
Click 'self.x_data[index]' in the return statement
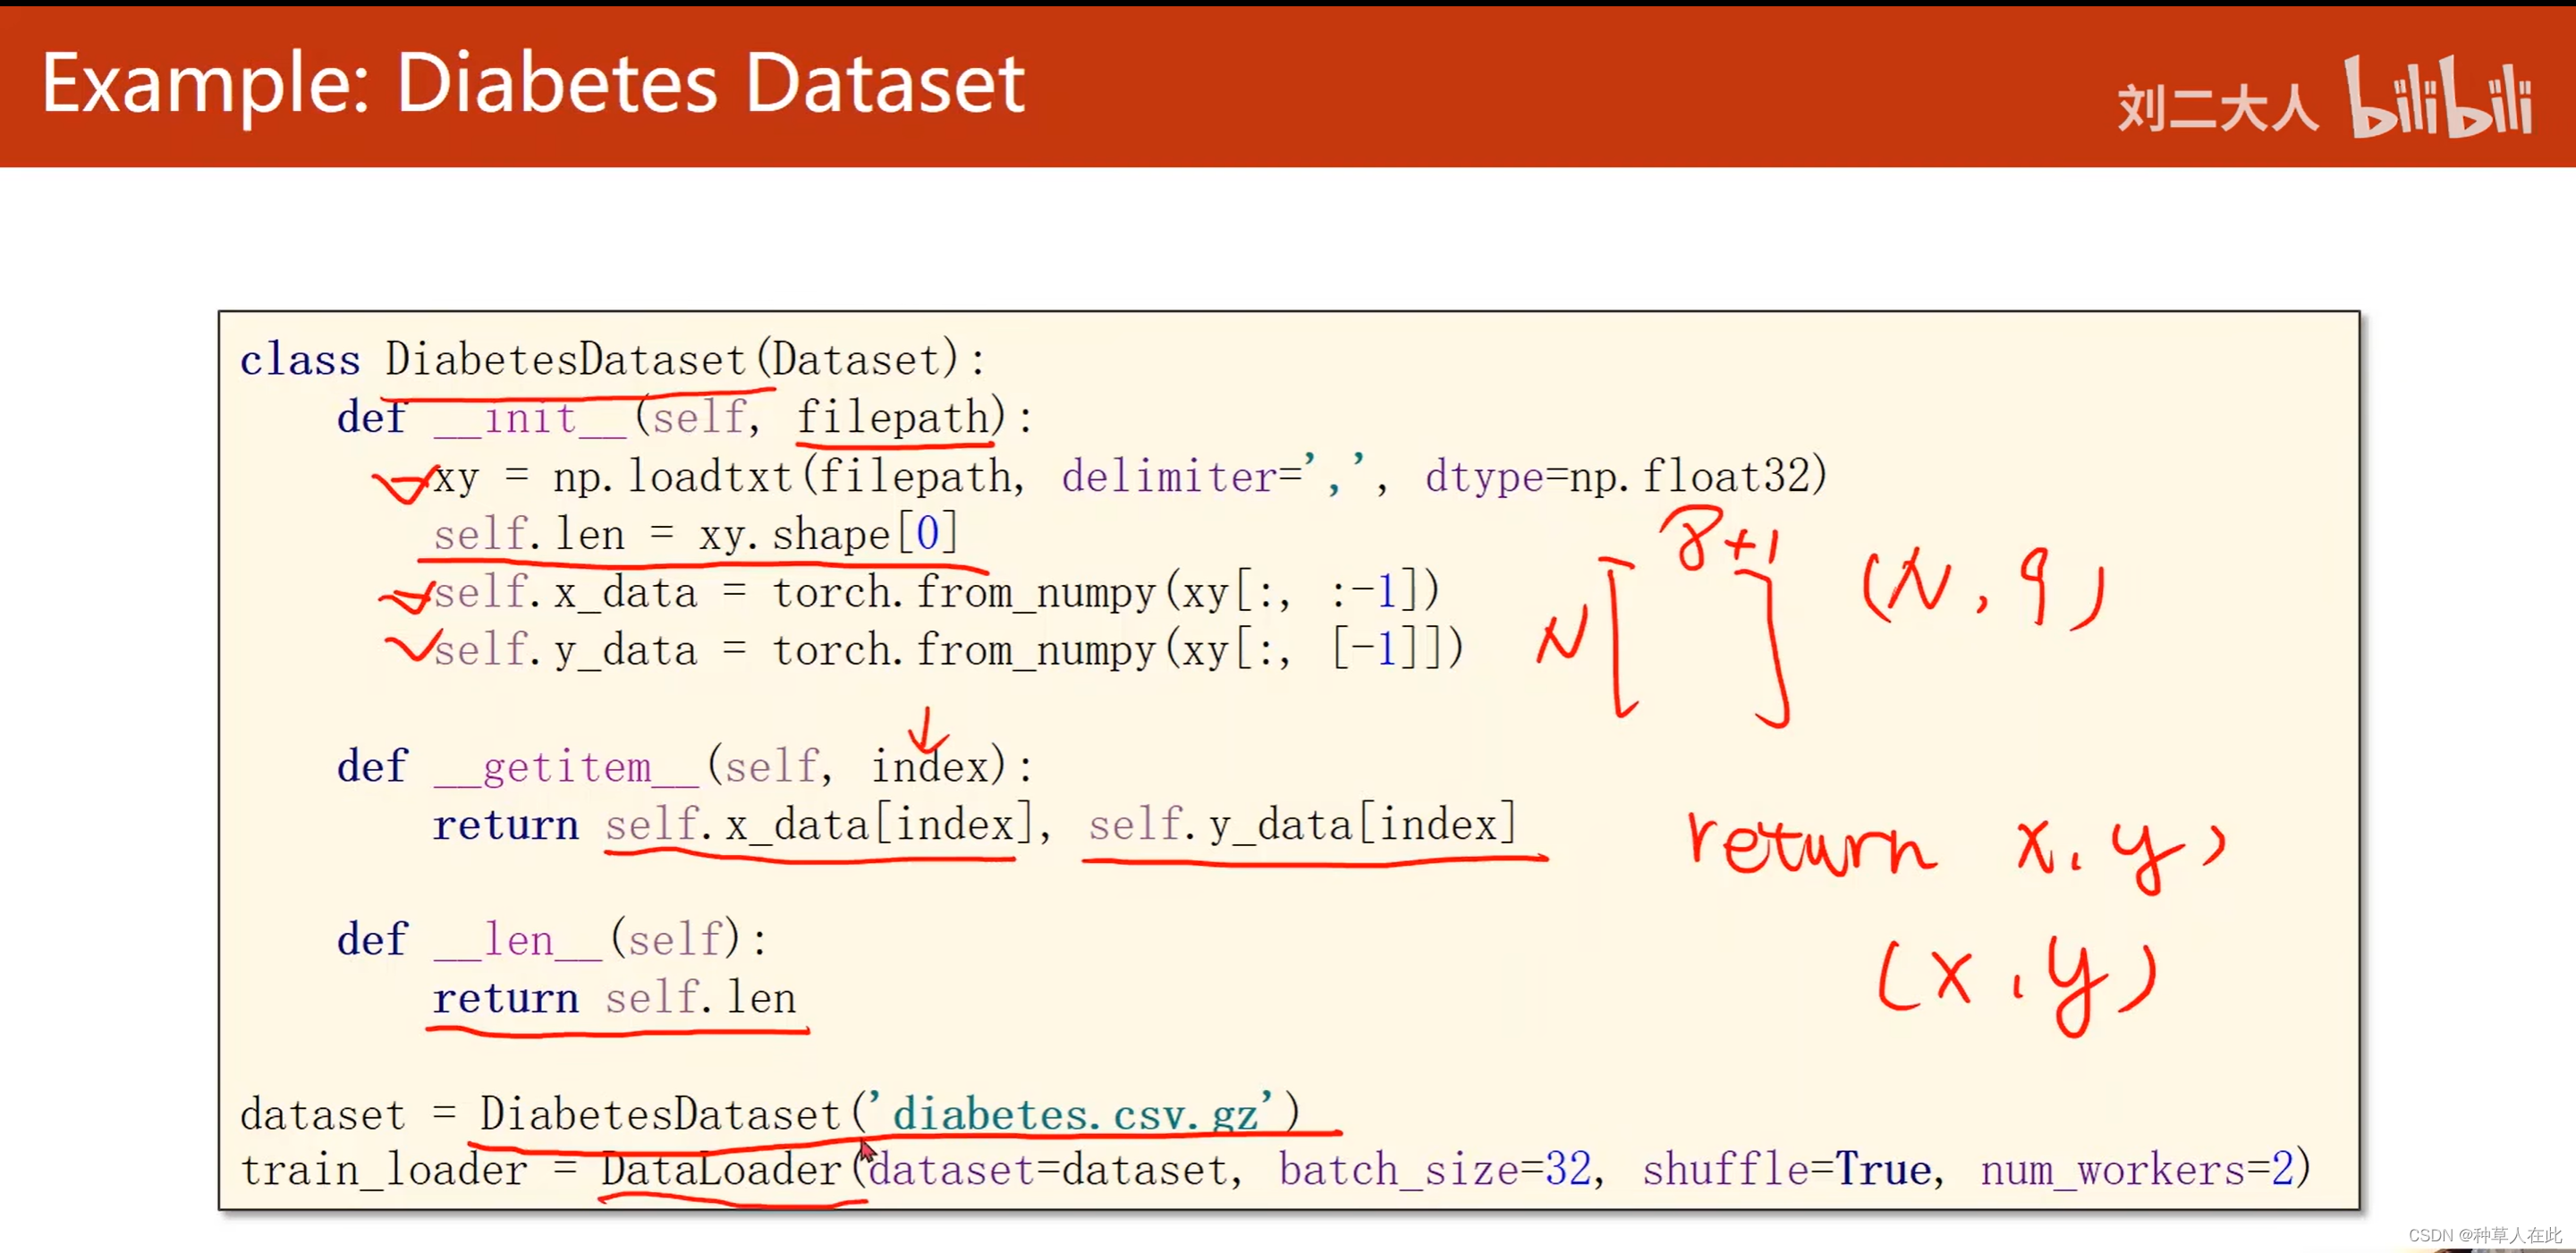point(819,825)
